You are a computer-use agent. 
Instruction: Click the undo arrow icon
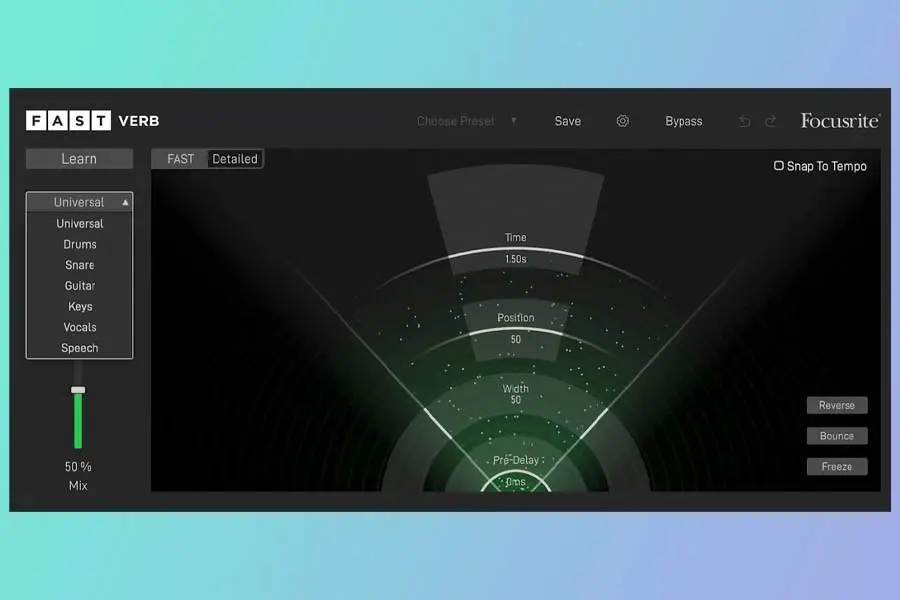(744, 121)
